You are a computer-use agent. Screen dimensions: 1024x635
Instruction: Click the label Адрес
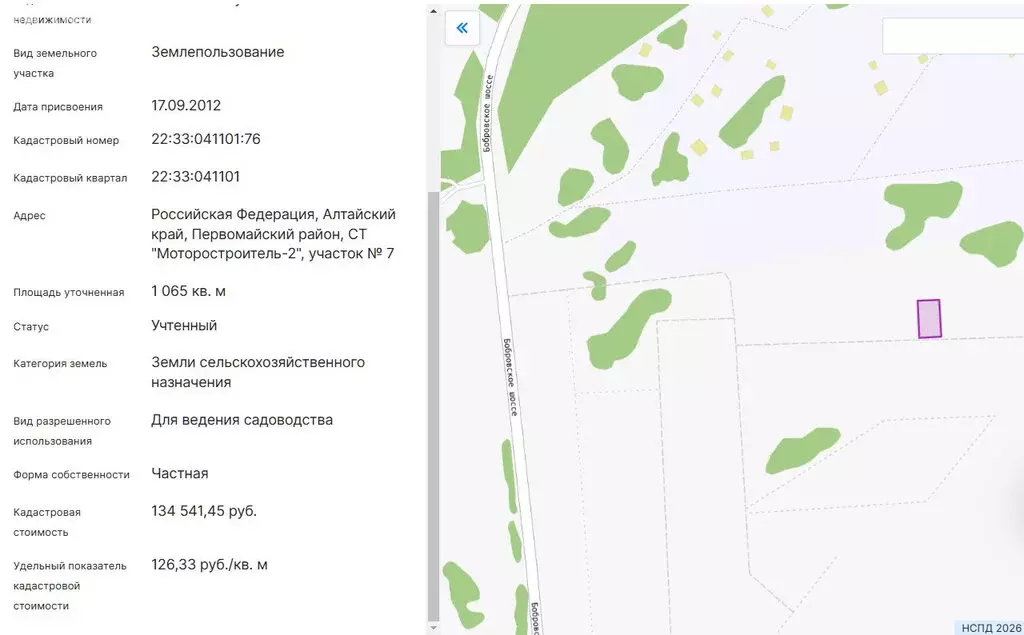pyautogui.click(x=29, y=216)
